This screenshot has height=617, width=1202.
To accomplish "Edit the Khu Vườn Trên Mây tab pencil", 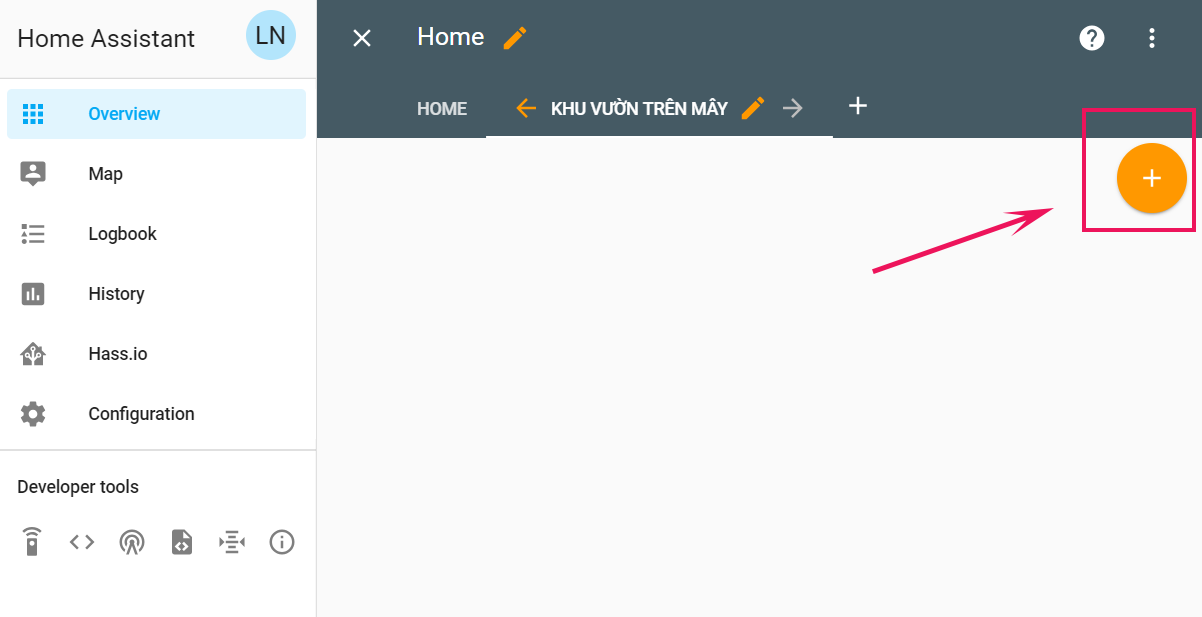I will click(753, 108).
